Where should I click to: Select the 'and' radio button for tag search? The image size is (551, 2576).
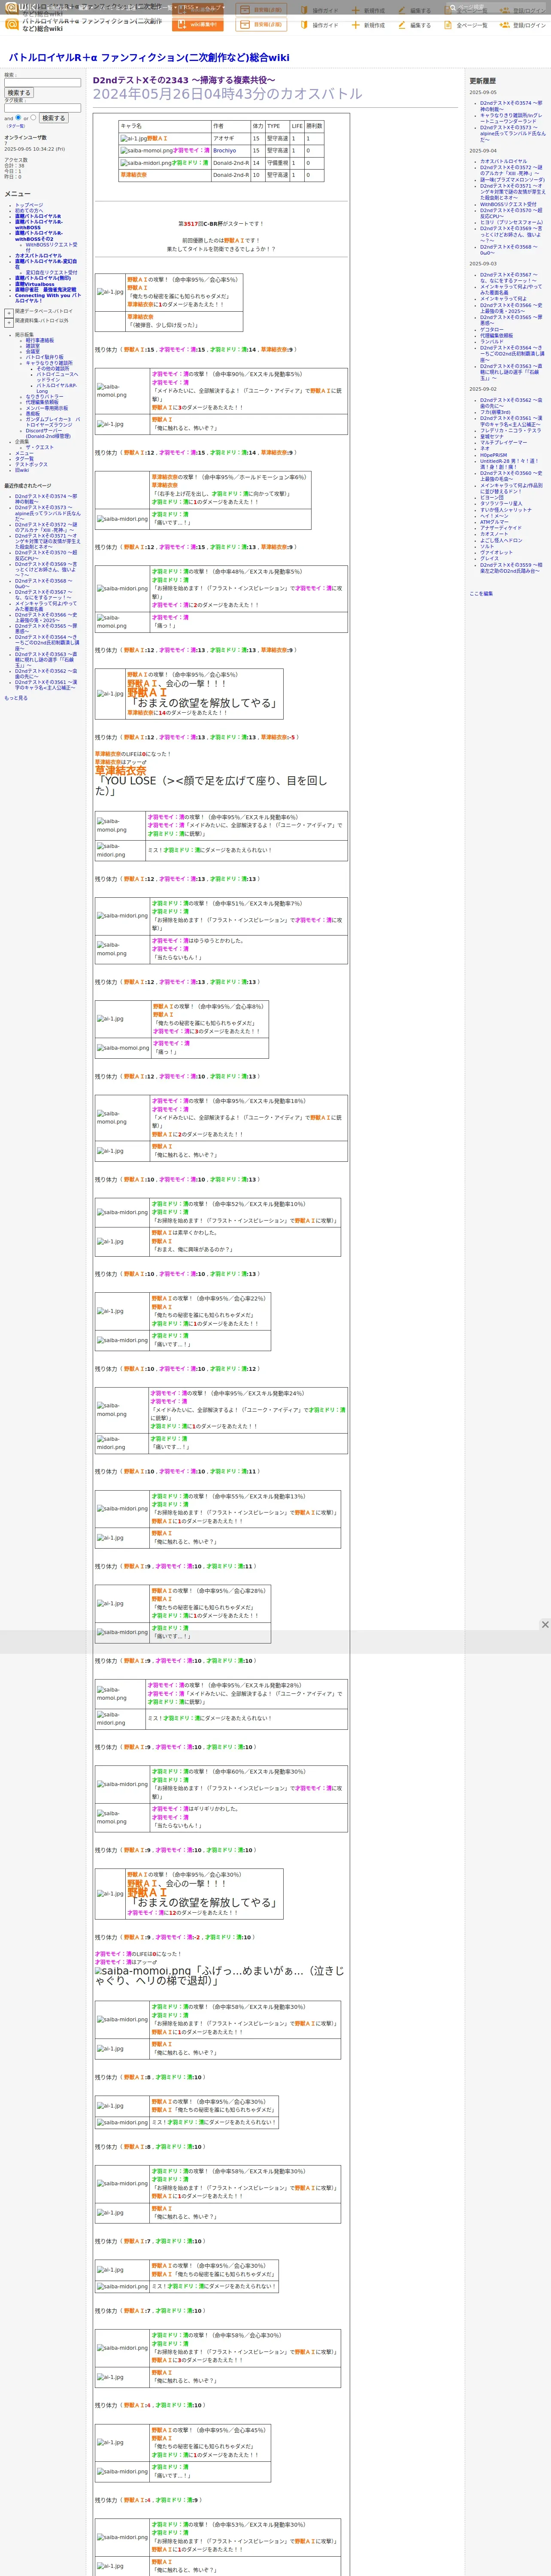pos(19,118)
